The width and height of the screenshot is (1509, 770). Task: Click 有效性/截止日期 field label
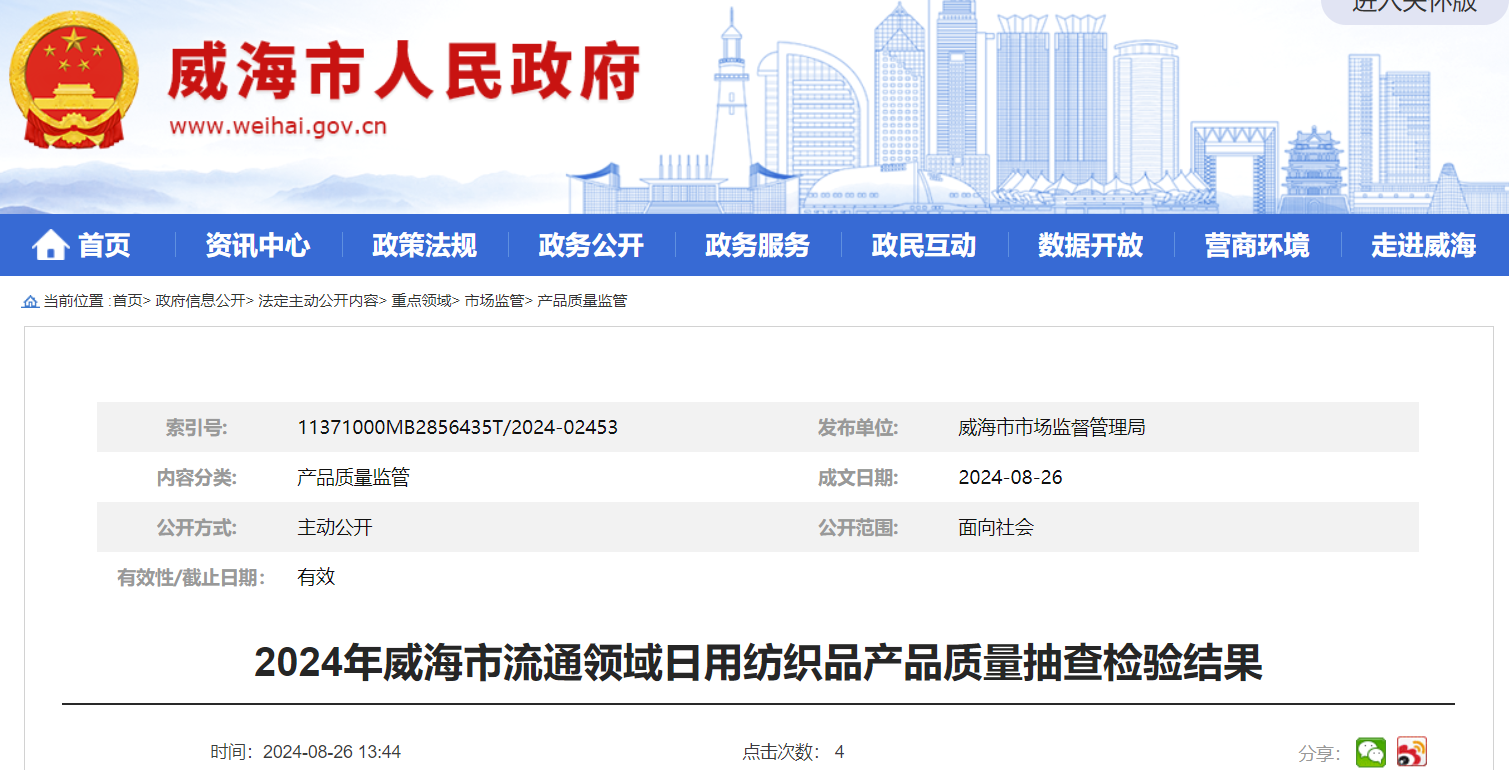click(191, 577)
